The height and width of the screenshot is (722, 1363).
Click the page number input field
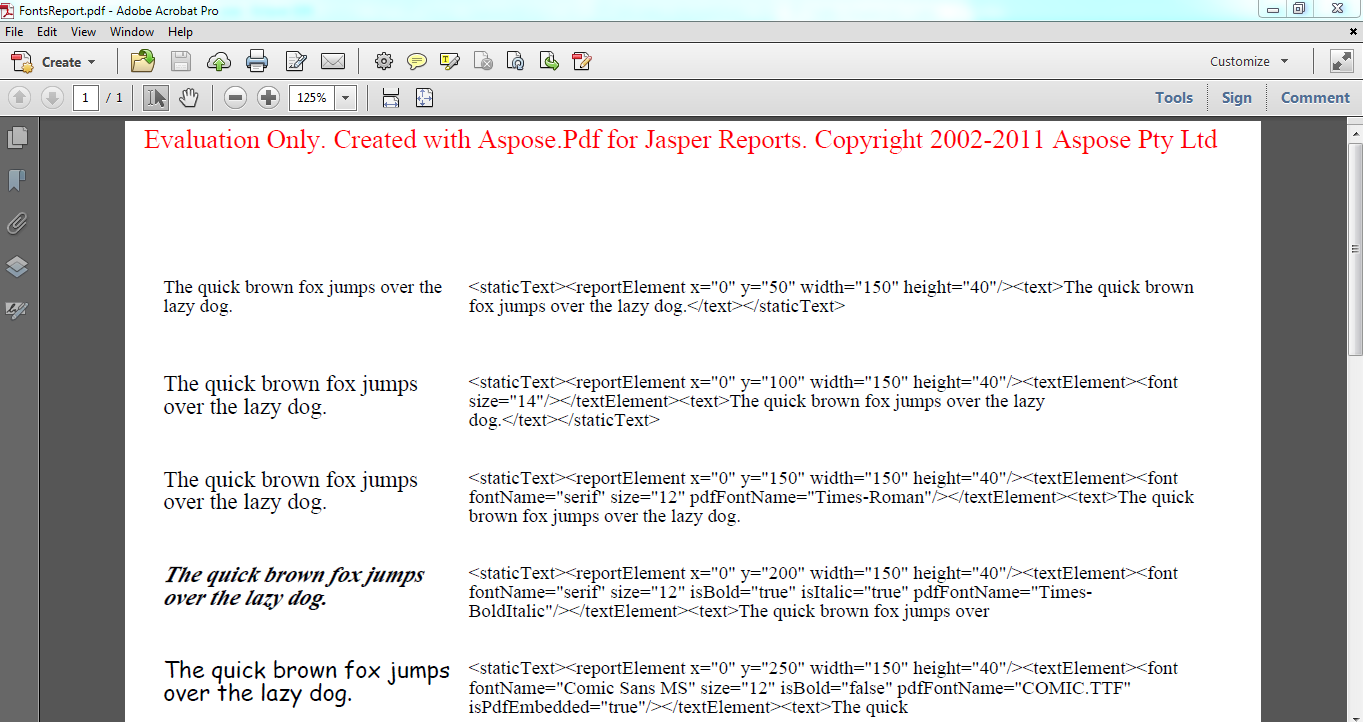pos(86,97)
